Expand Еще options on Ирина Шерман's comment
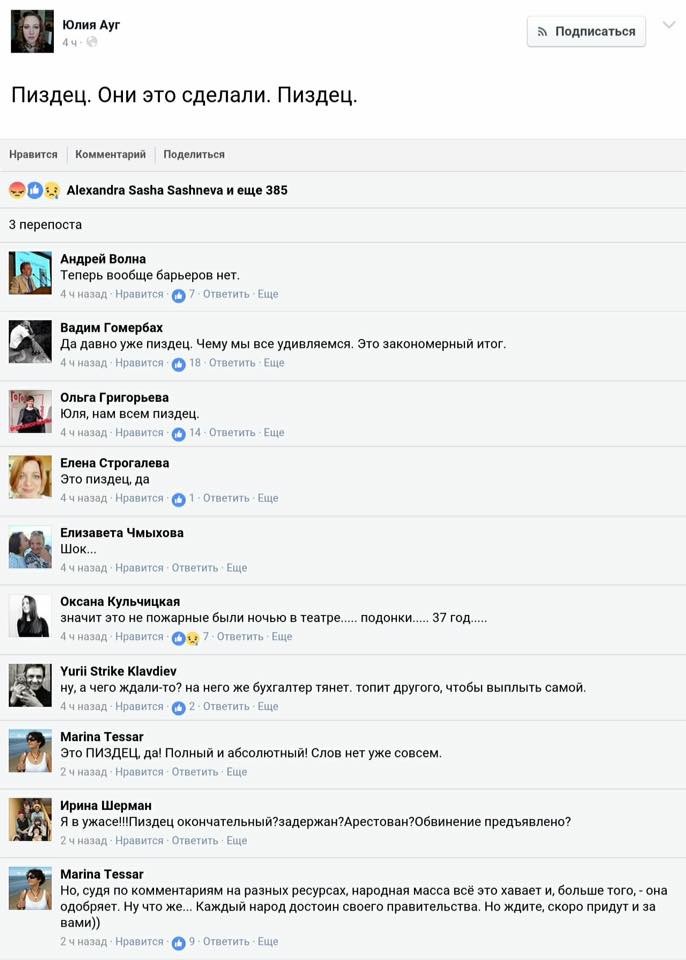The height and width of the screenshot is (960, 686). (x=236, y=841)
